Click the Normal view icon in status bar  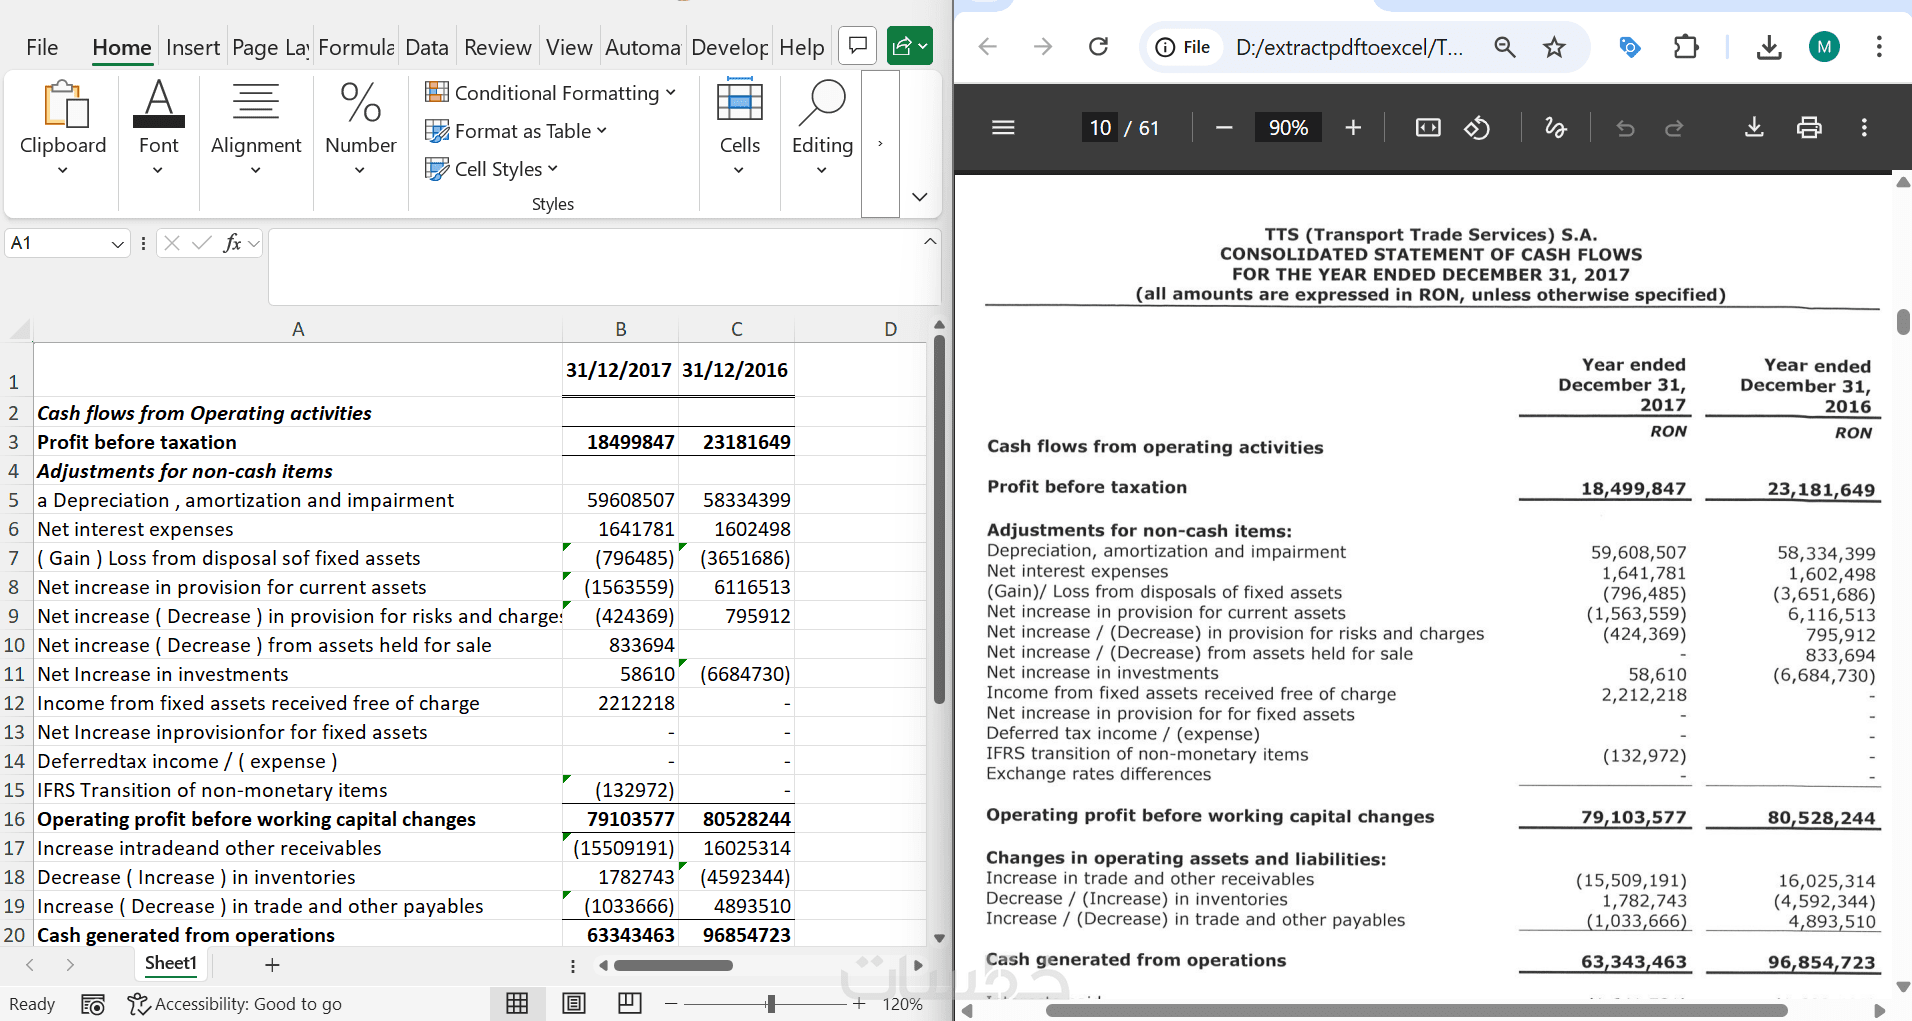517,1003
